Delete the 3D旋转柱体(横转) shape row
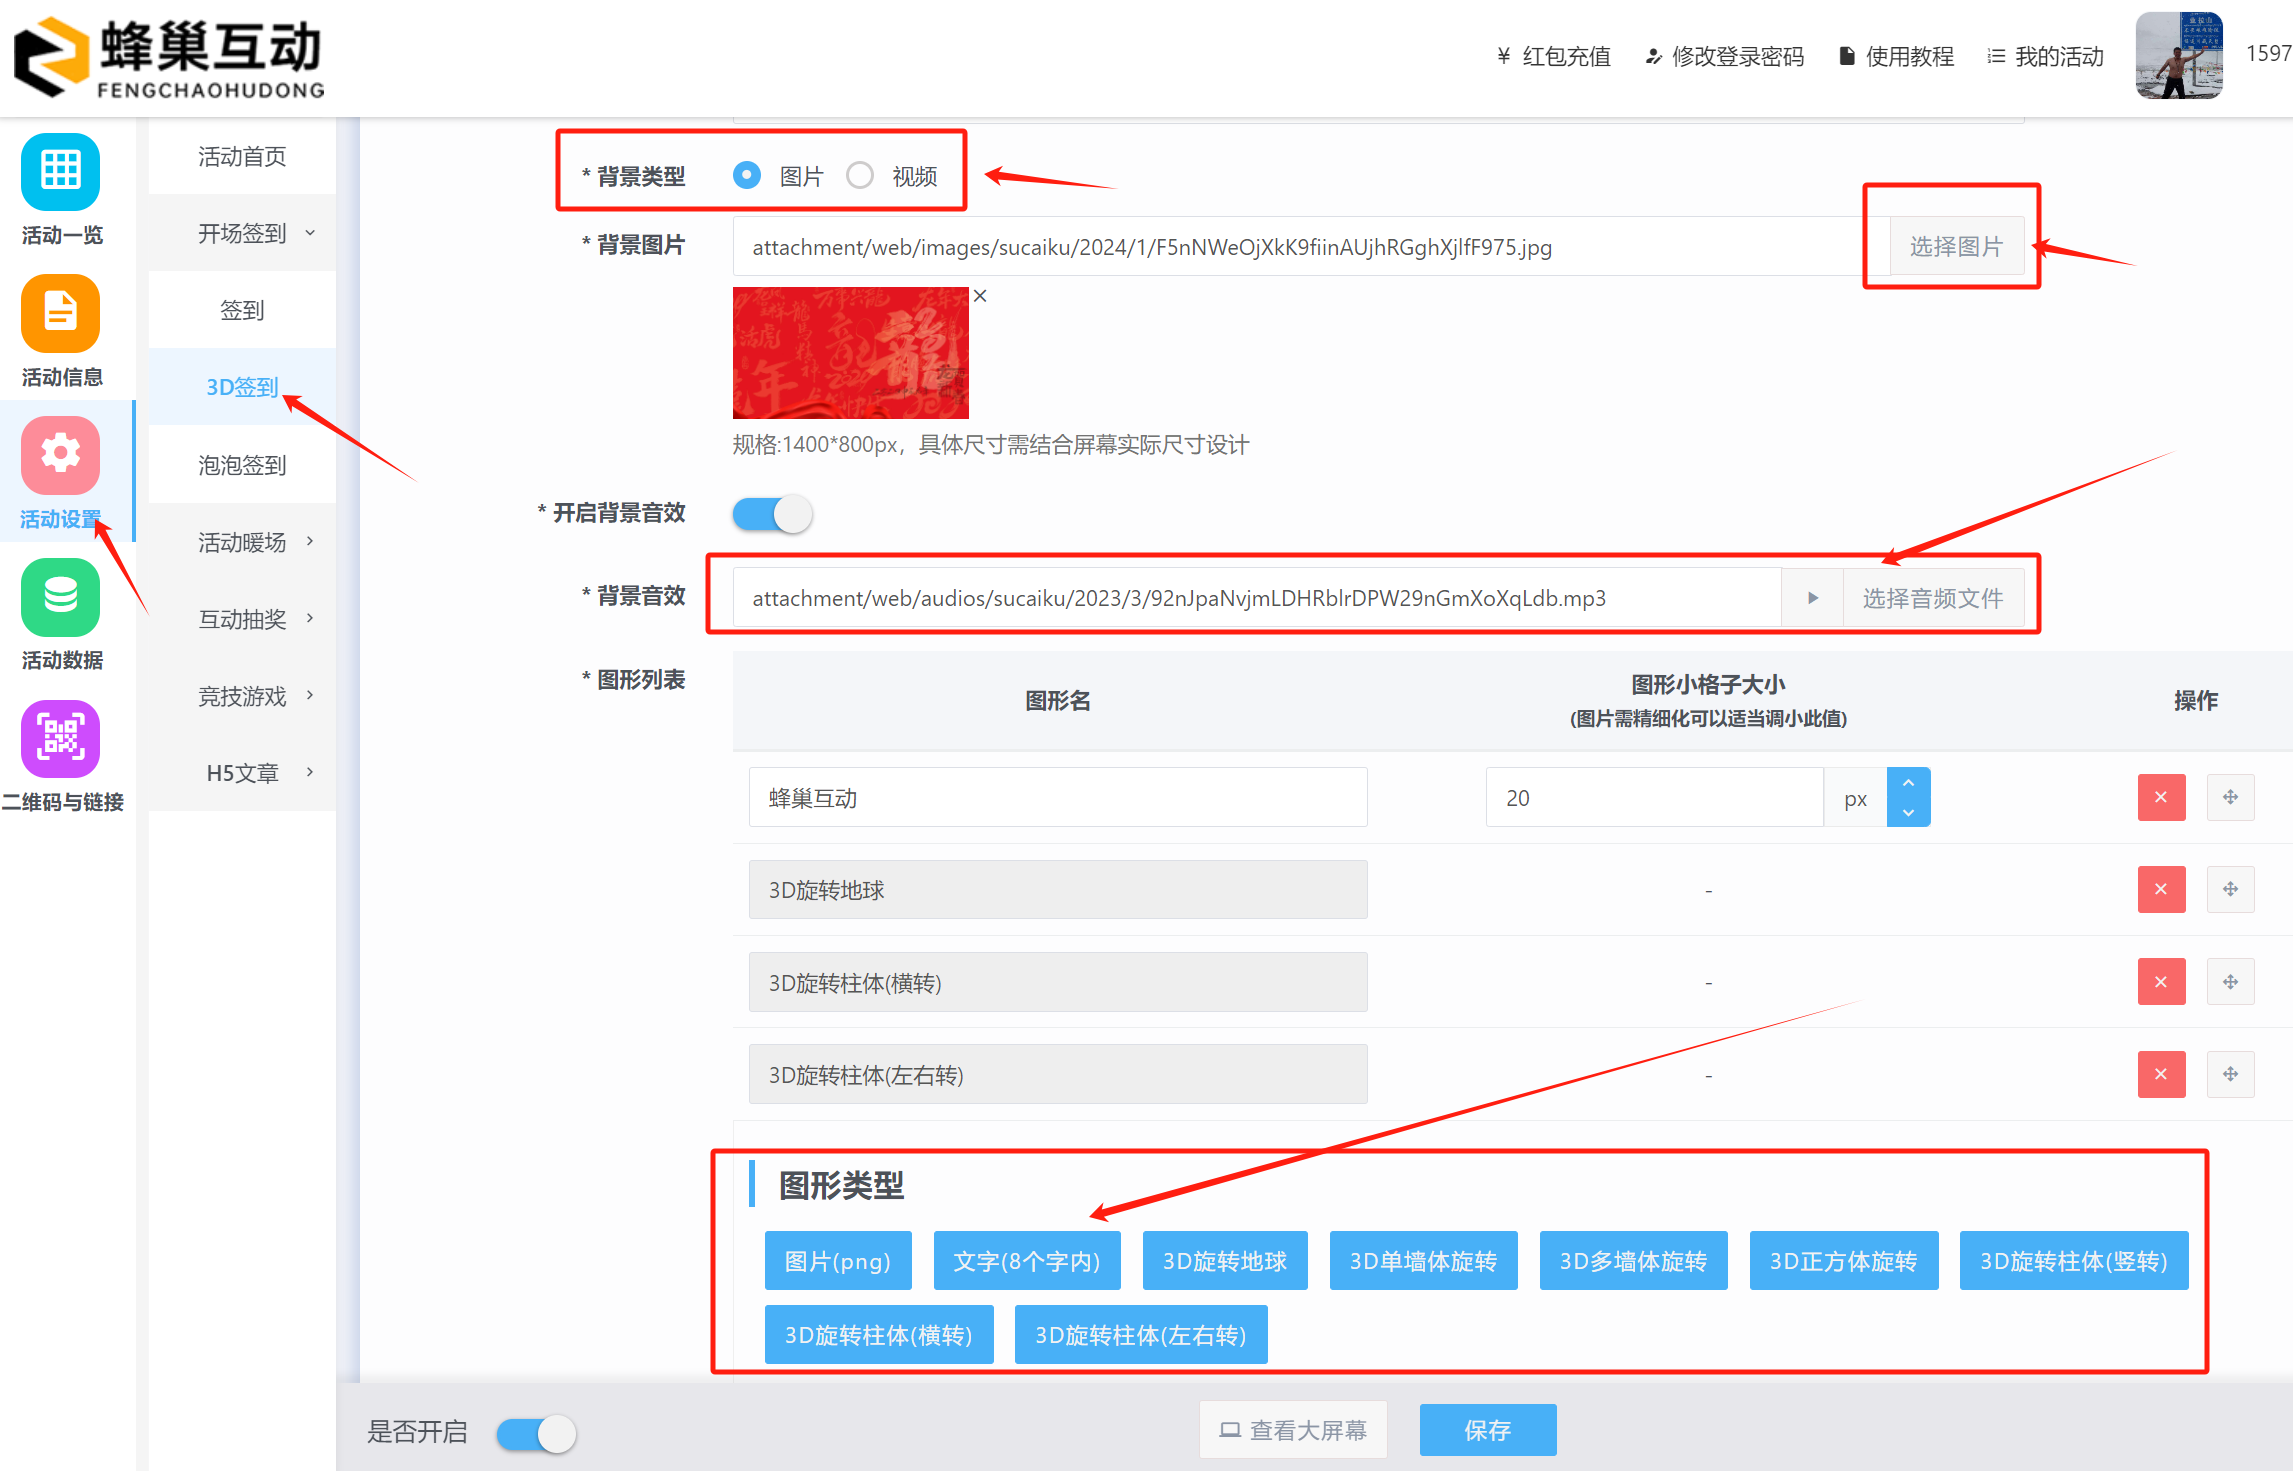The width and height of the screenshot is (2293, 1471). point(2161,982)
